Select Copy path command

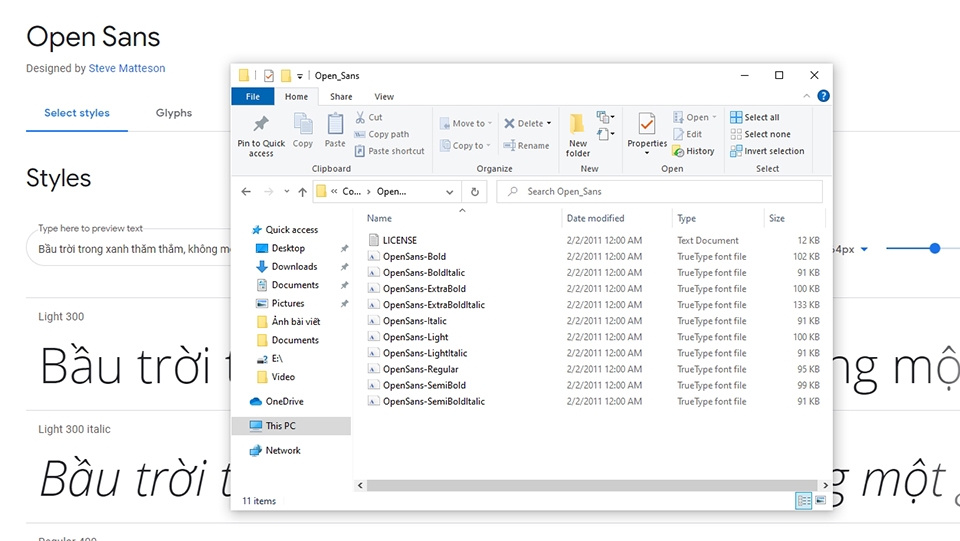point(381,134)
